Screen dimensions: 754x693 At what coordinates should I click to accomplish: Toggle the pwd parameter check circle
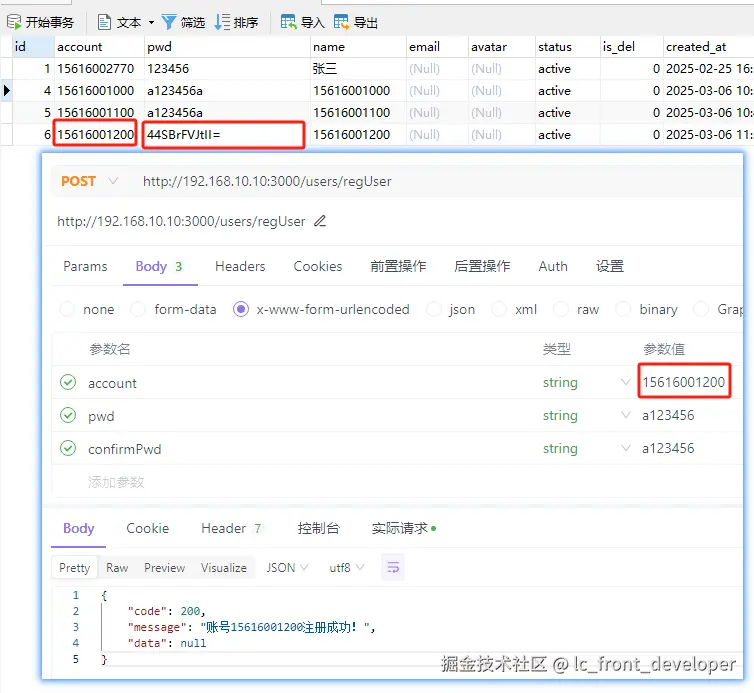pos(68,415)
